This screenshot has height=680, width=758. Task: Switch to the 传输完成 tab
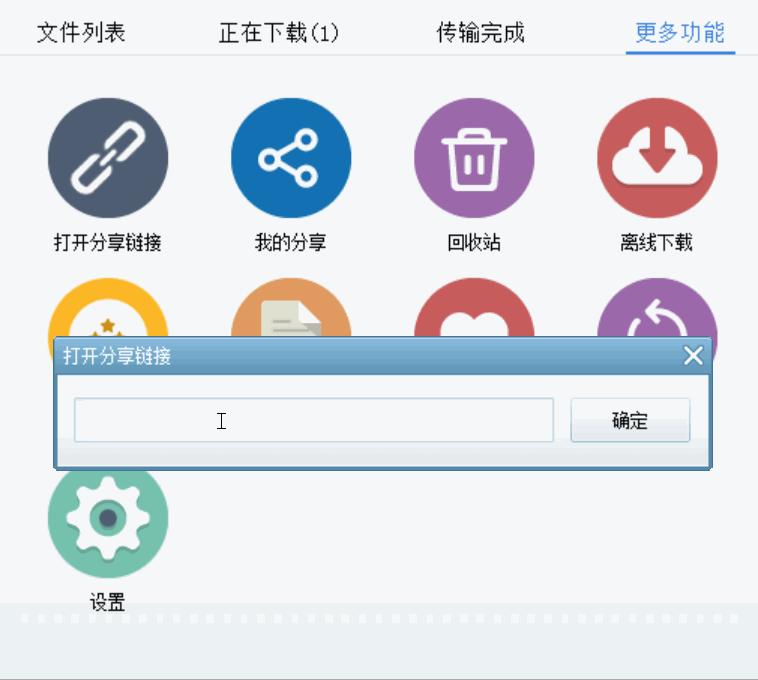coord(481,33)
